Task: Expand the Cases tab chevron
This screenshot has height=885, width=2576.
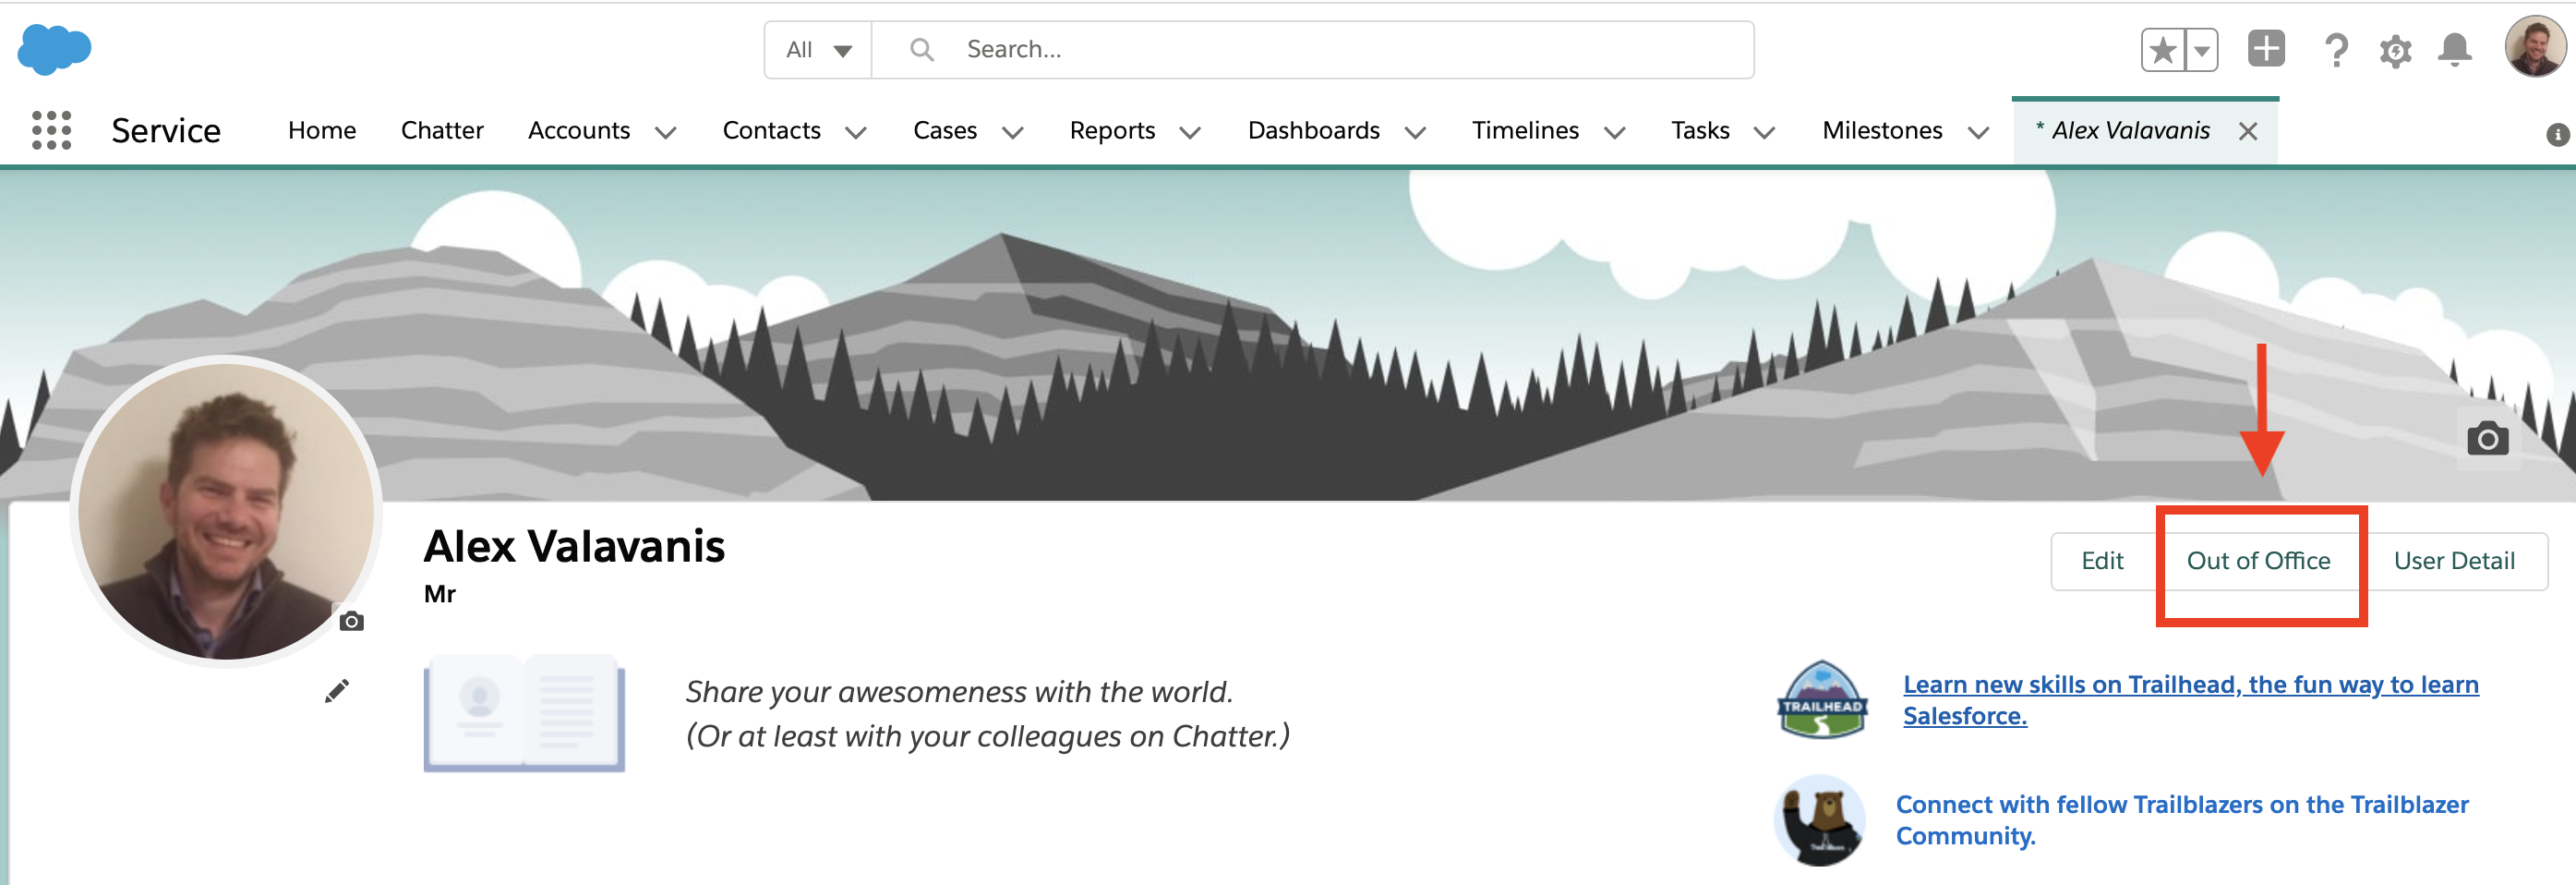Action: coord(1012,132)
